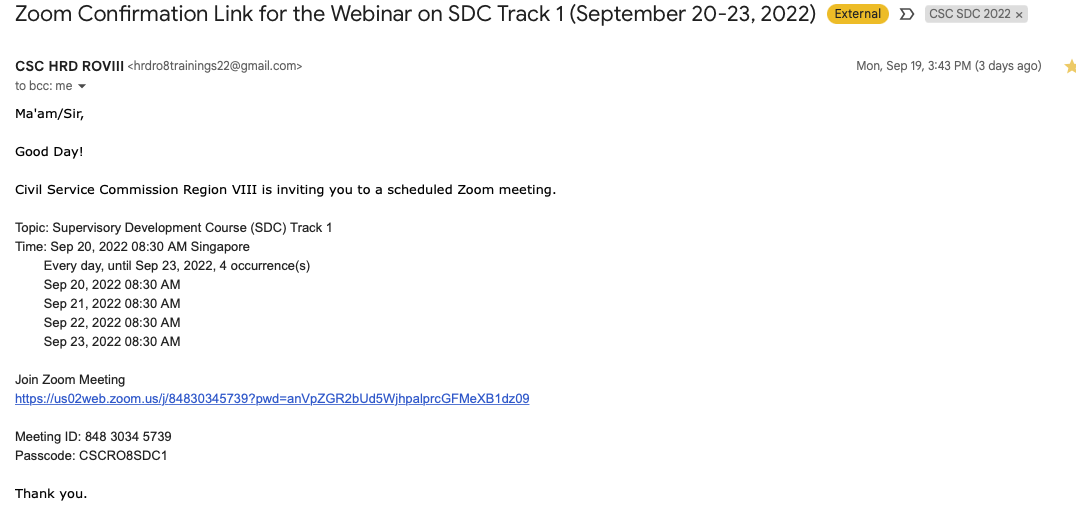Click the Sep 23, 2022 08:30 AM occurrence
Screen dimensions: 1076x526
coord(112,342)
